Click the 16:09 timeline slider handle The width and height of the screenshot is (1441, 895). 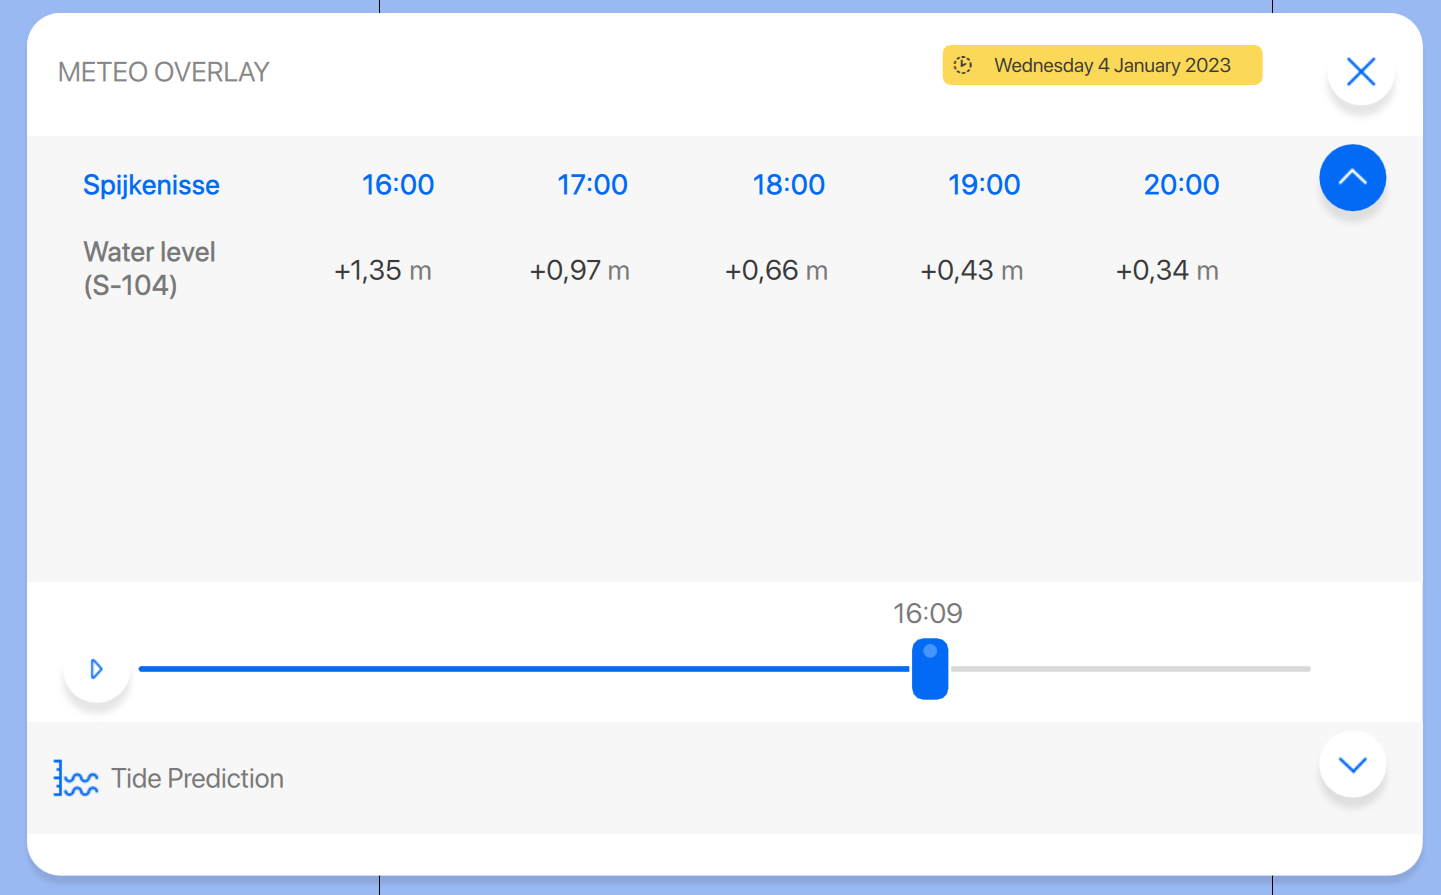[930, 669]
